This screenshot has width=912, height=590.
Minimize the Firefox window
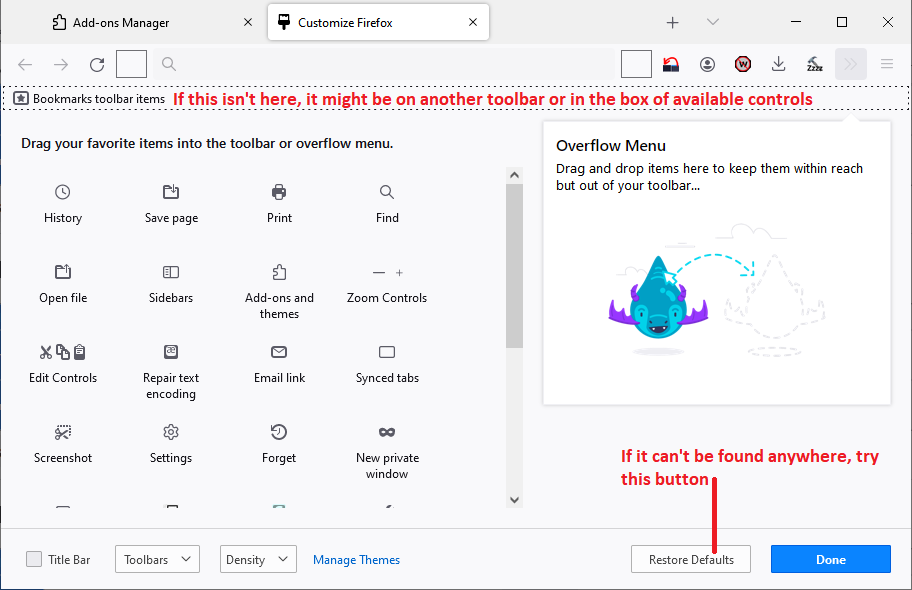pos(796,22)
